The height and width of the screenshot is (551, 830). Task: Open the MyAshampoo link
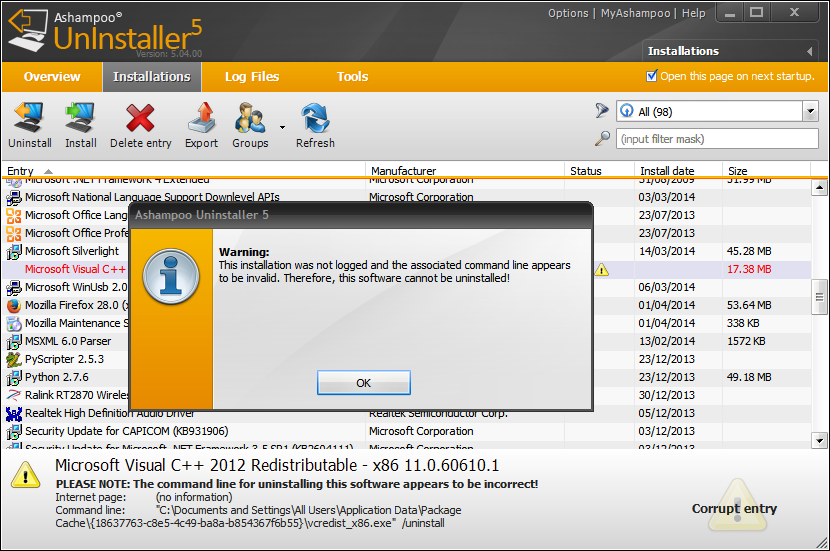click(x=635, y=13)
